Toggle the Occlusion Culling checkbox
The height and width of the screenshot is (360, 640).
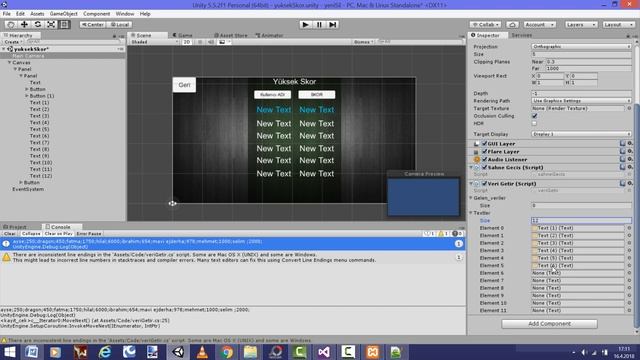pos(534,116)
